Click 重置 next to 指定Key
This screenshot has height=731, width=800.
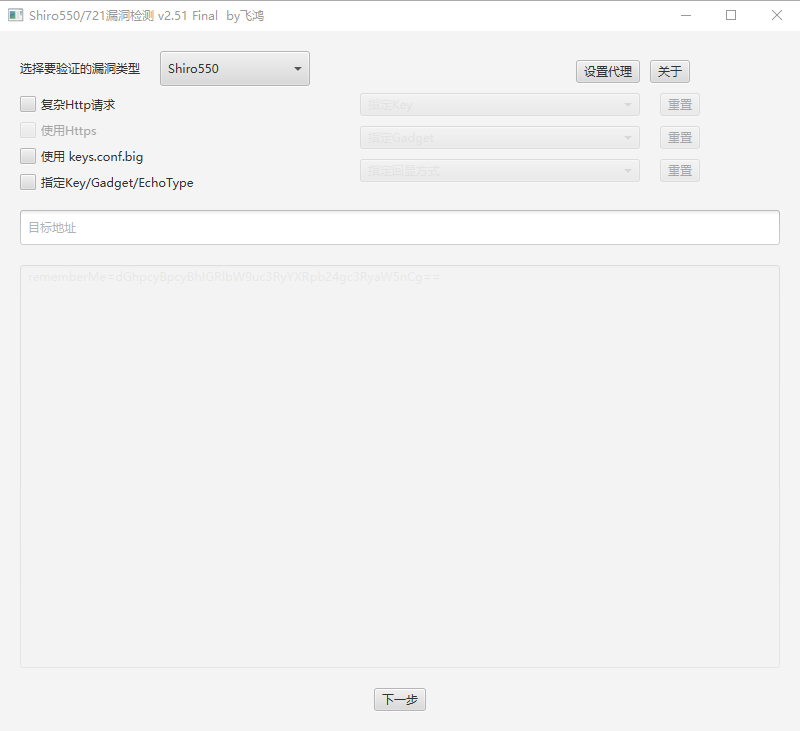tap(680, 105)
